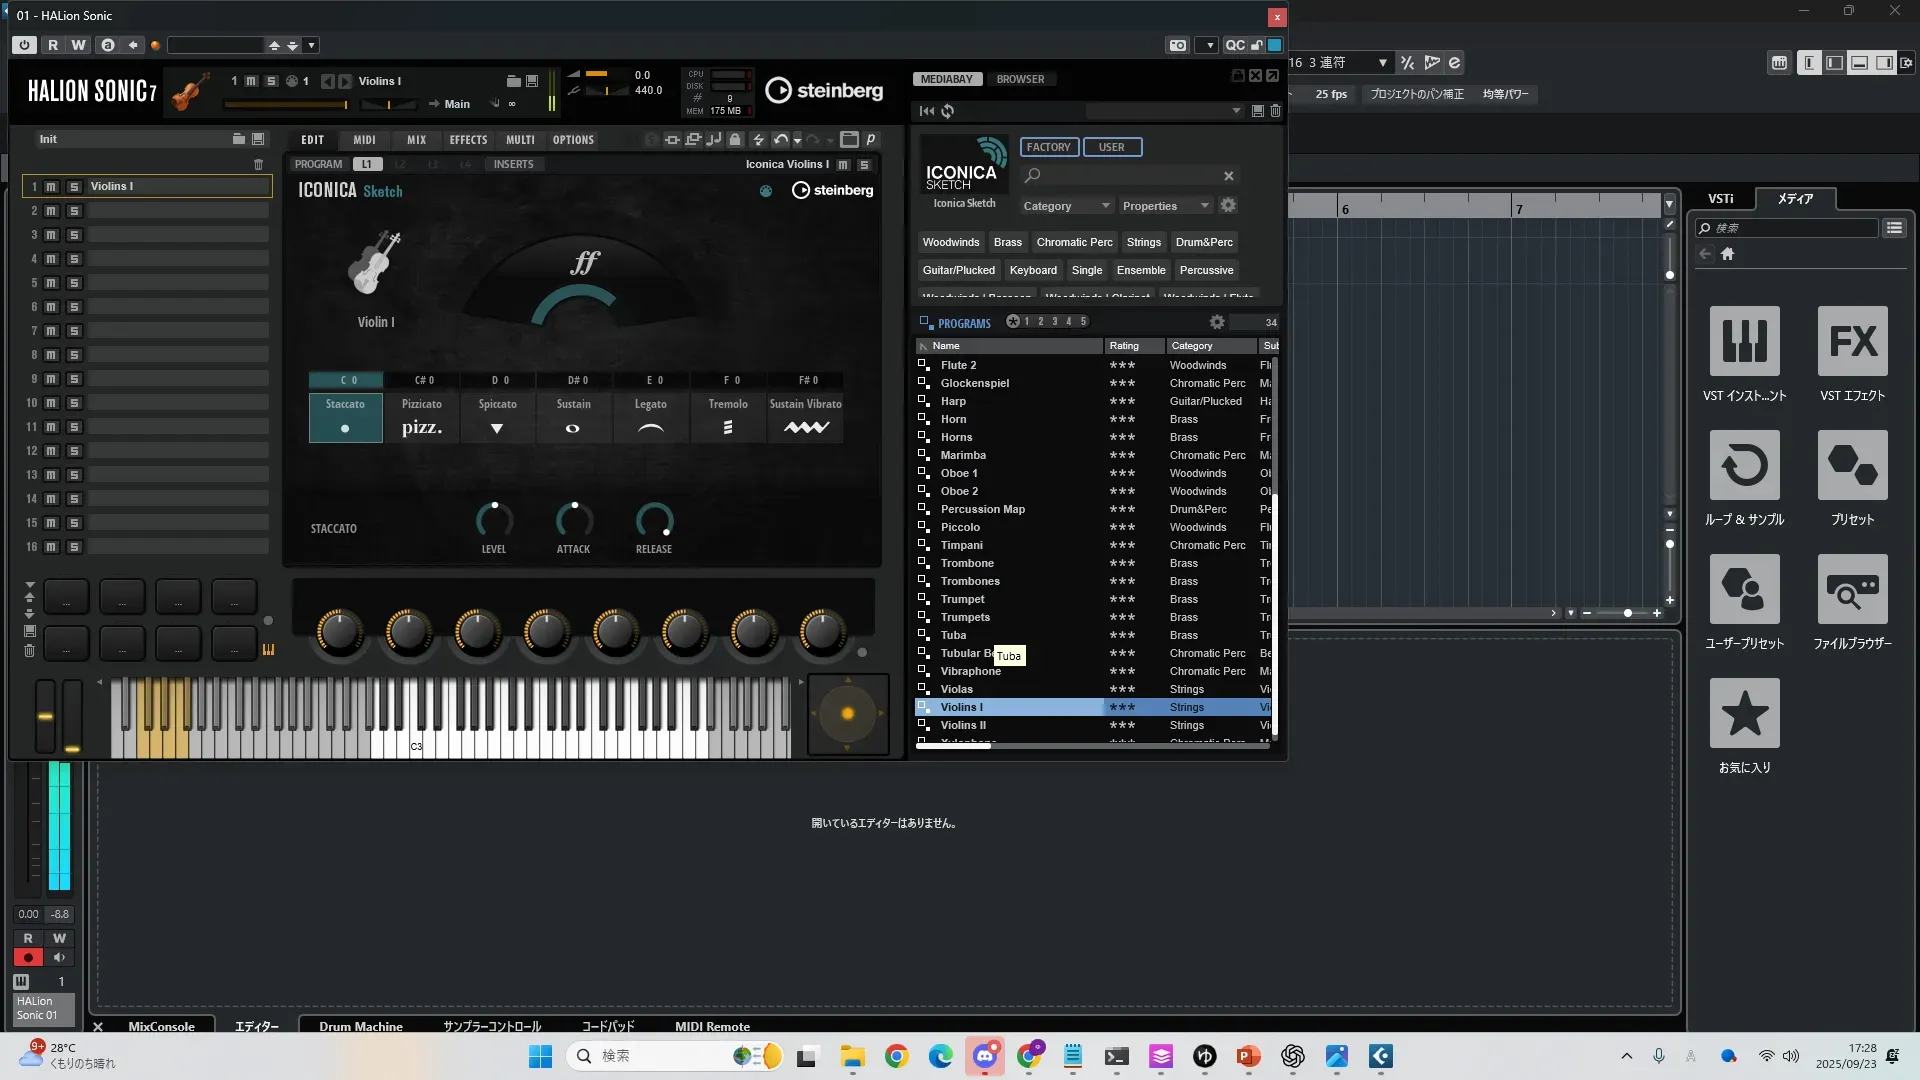The width and height of the screenshot is (1920, 1080).
Task: Click the USER library button
Action: point(1111,147)
